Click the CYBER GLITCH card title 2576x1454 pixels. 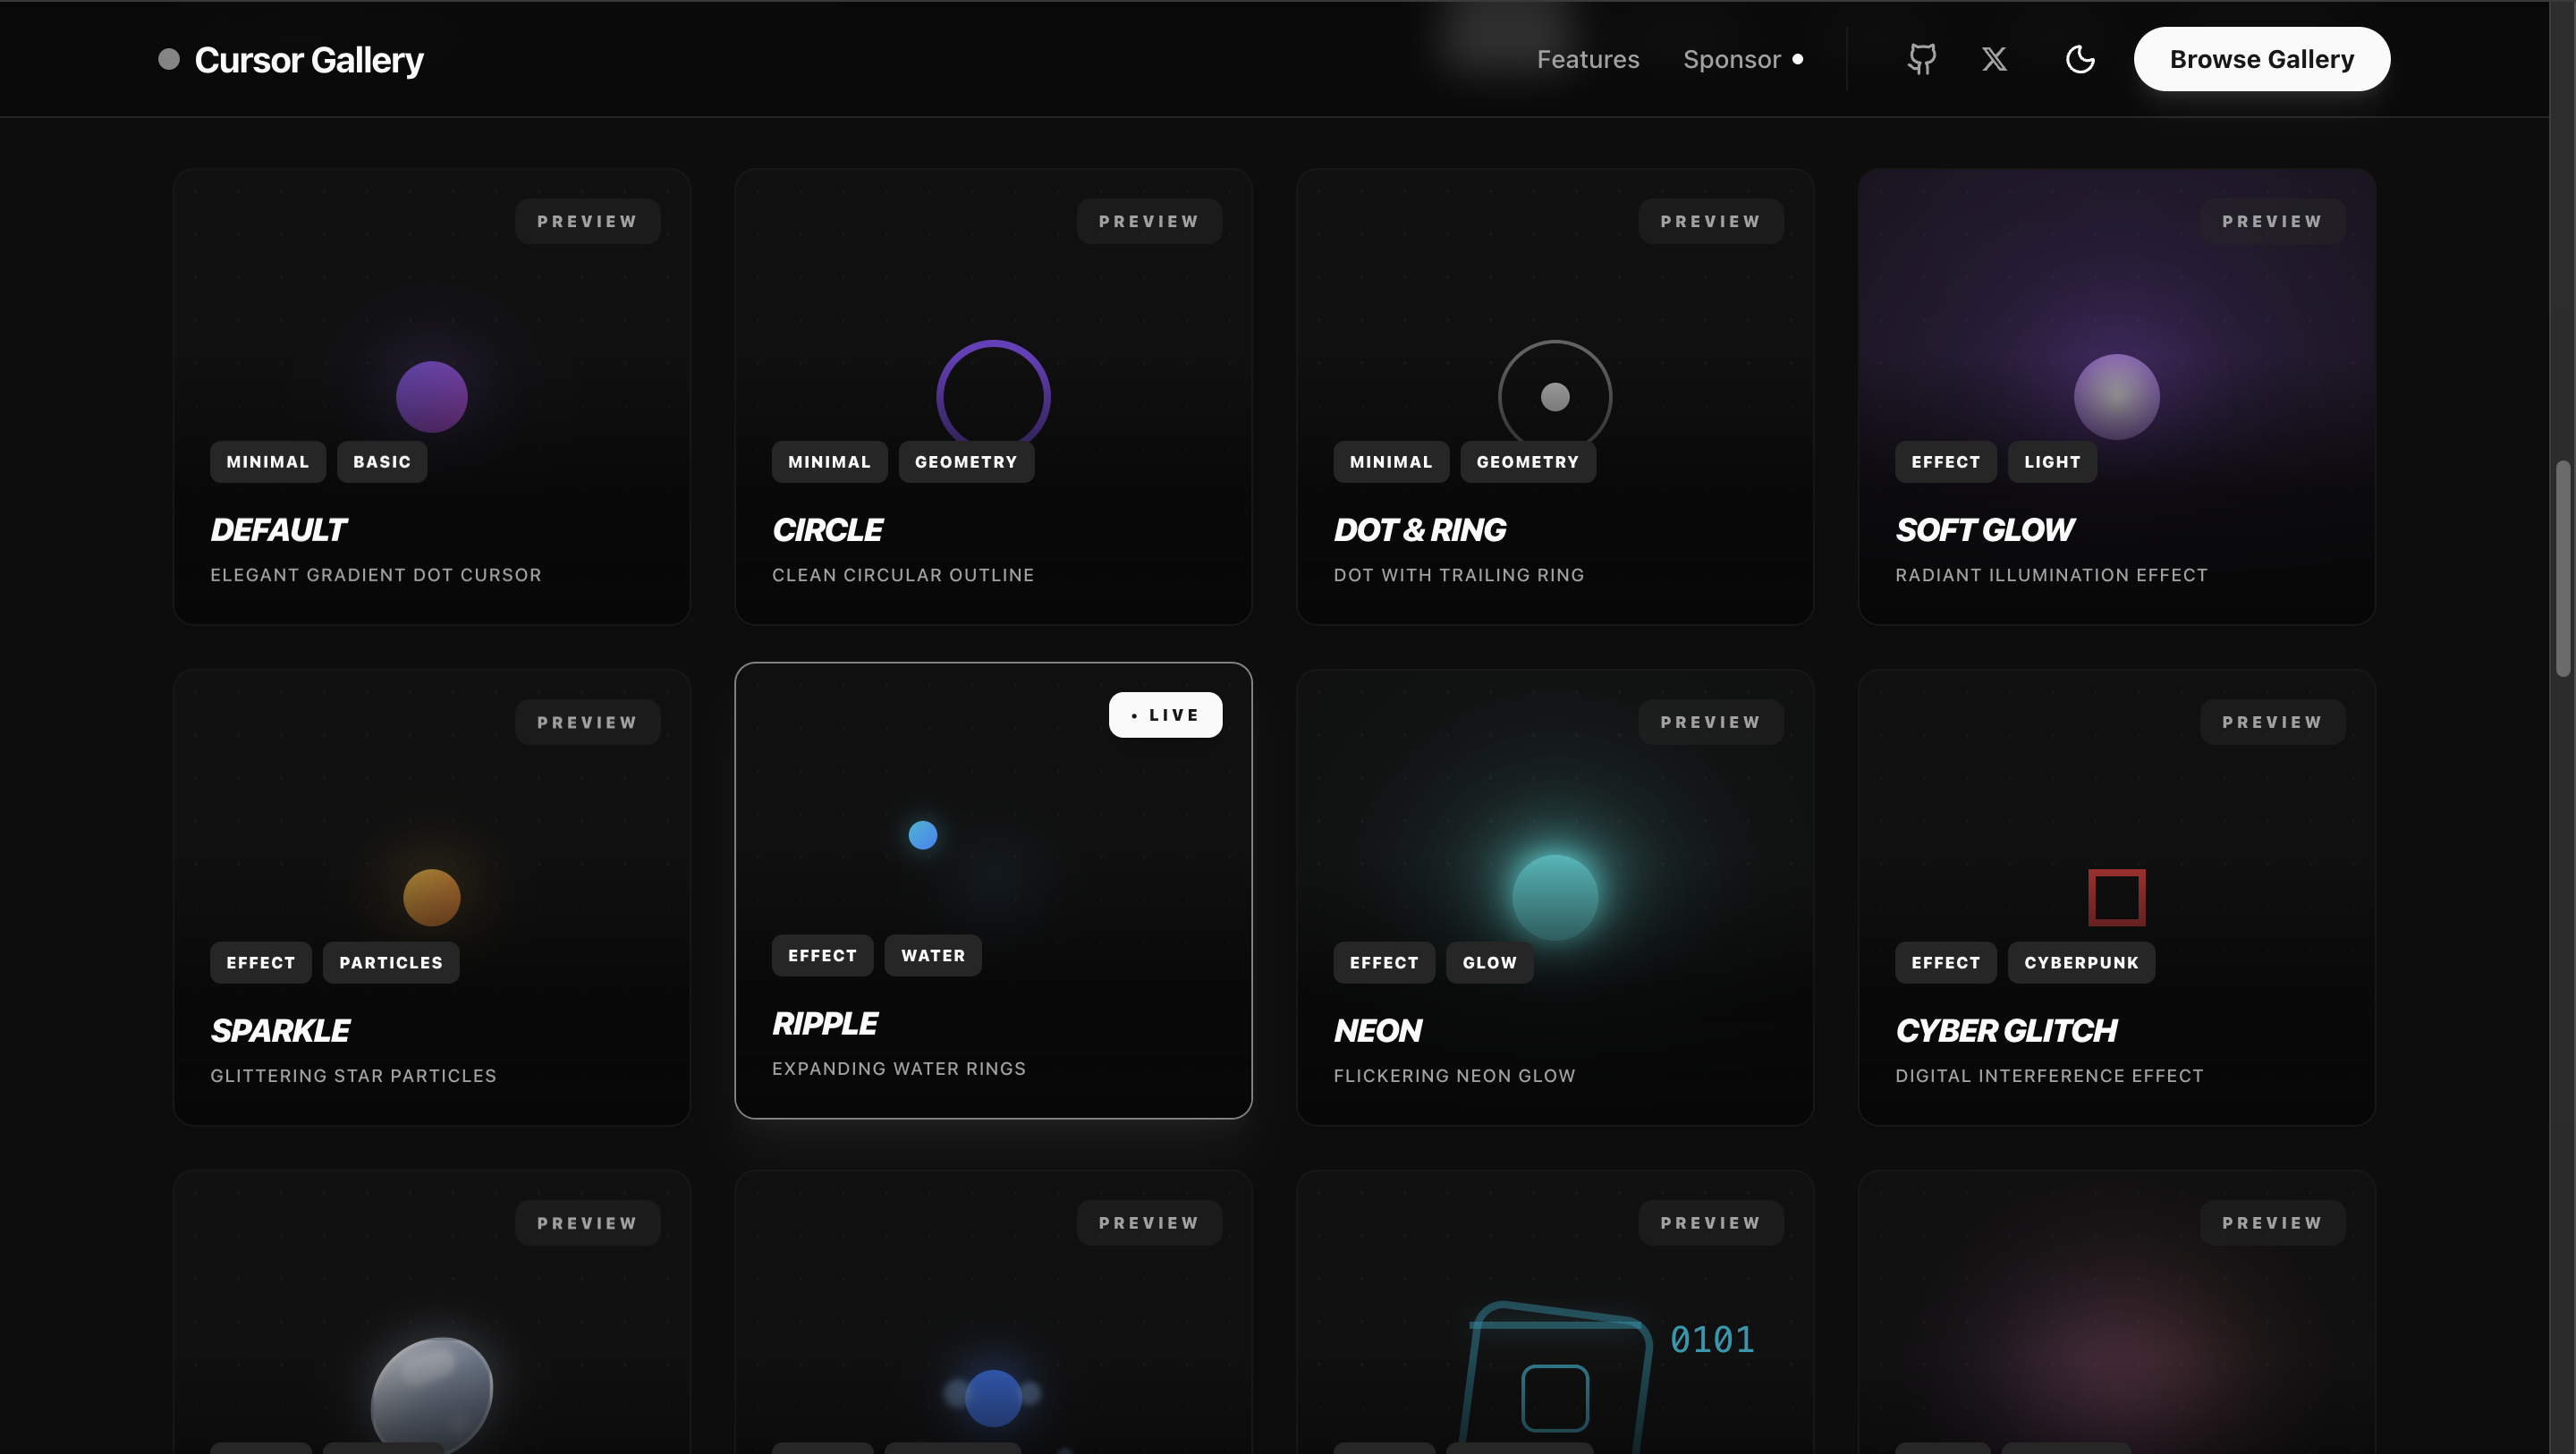pyautogui.click(x=2006, y=1031)
